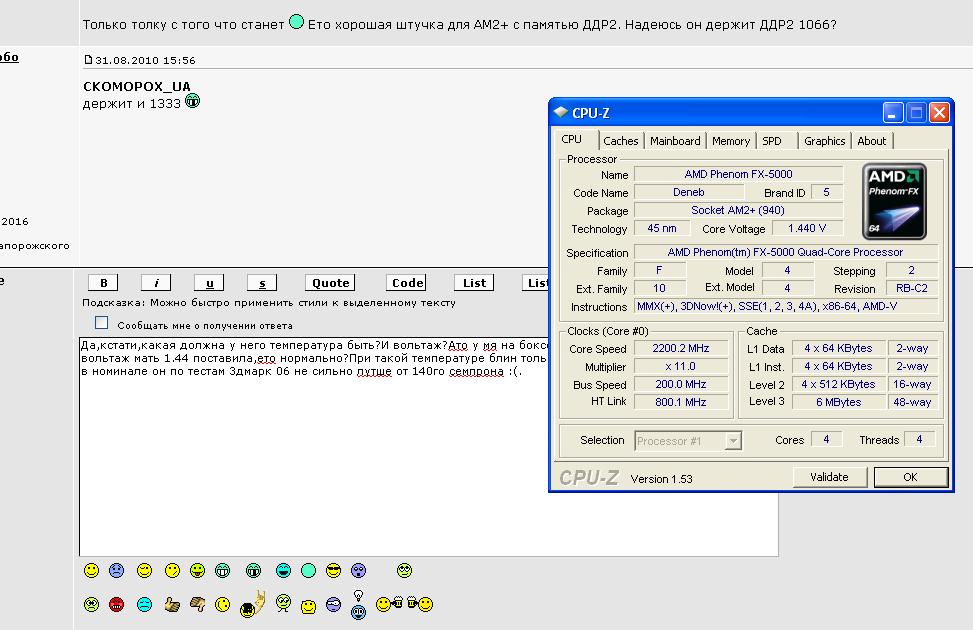This screenshot has width=973, height=630.
Task: Insert the teal open-mouth laughing emoticon
Action: point(284,570)
